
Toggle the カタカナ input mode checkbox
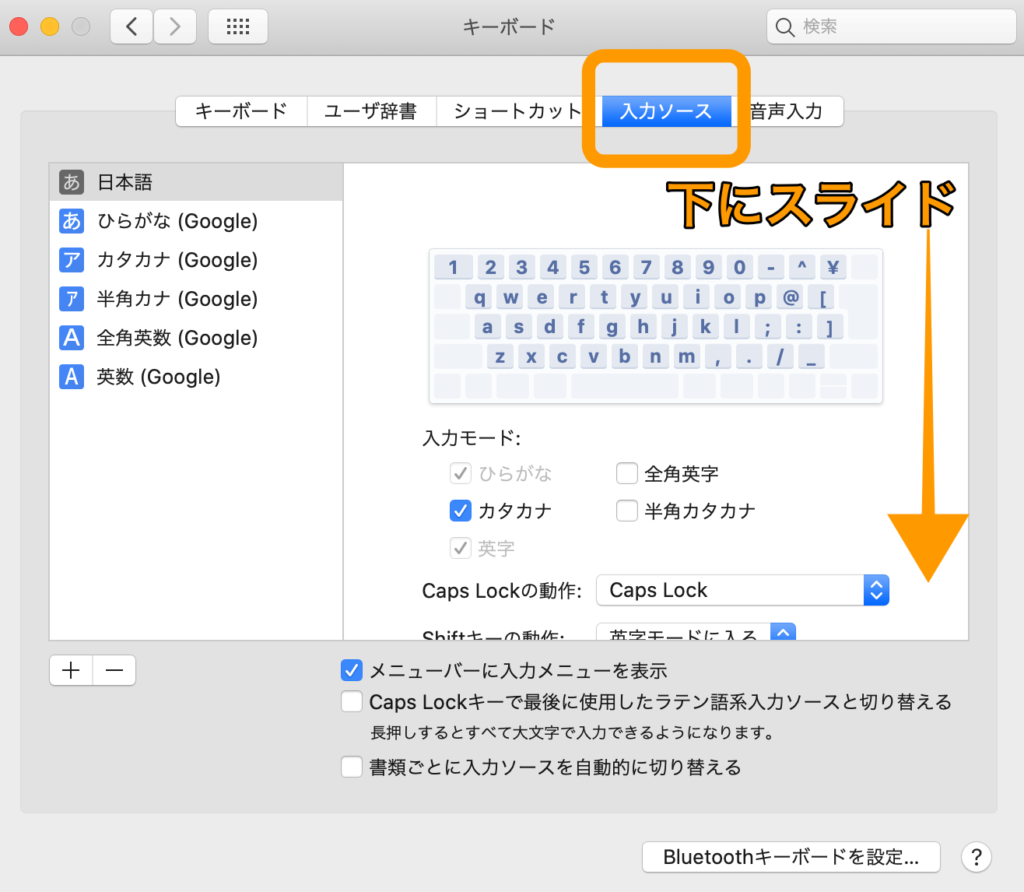(x=460, y=511)
